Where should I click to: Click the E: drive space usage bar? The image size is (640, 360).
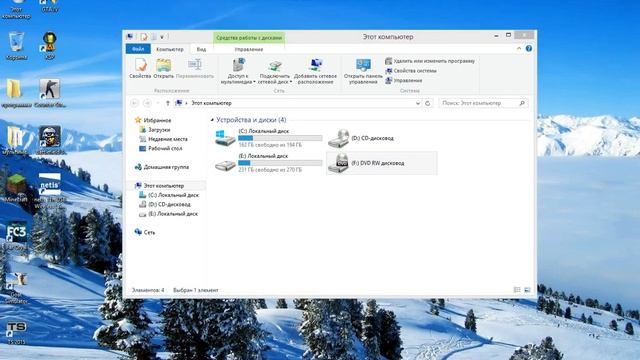pyautogui.click(x=280, y=163)
